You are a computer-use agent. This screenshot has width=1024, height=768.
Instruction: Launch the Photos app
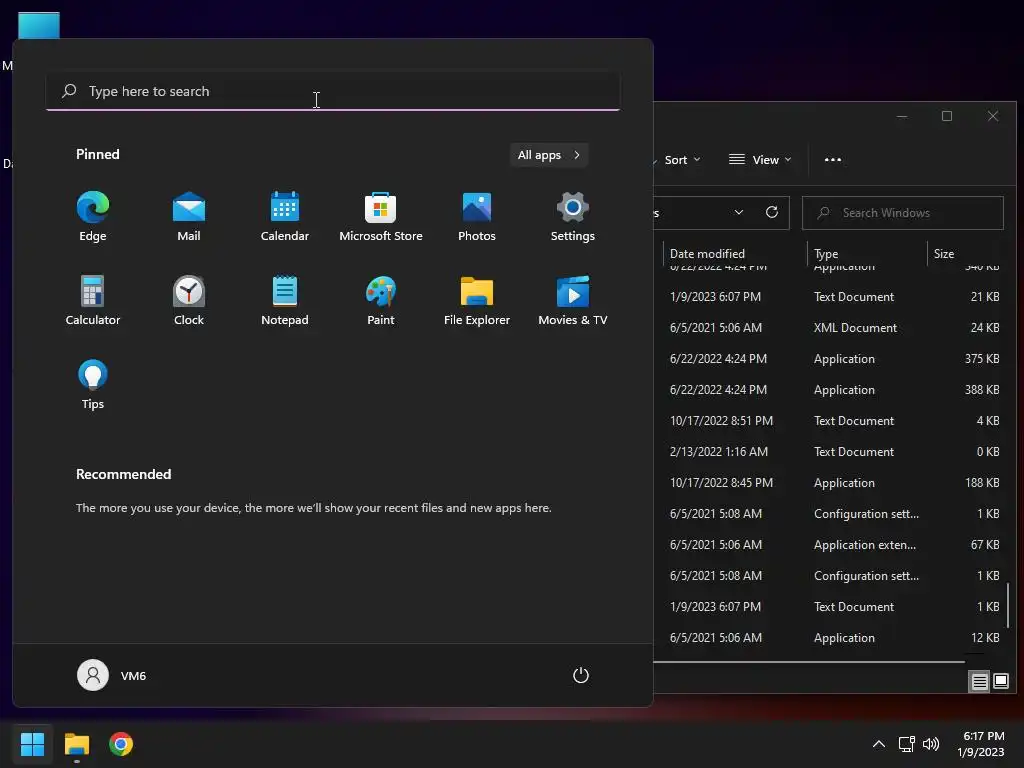pyautogui.click(x=477, y=217)
